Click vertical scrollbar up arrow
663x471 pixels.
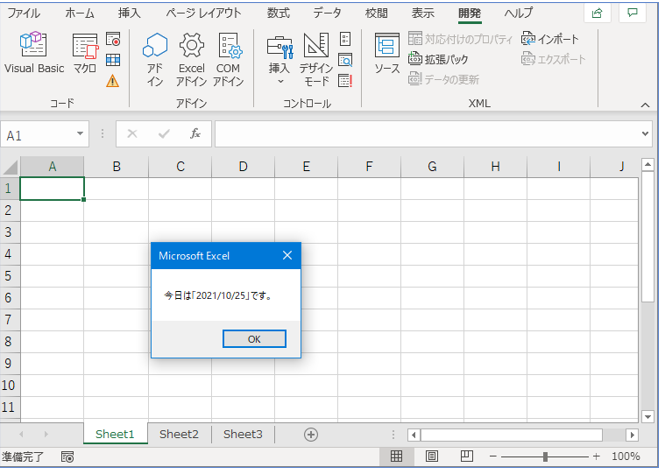(x=648, y=164)
